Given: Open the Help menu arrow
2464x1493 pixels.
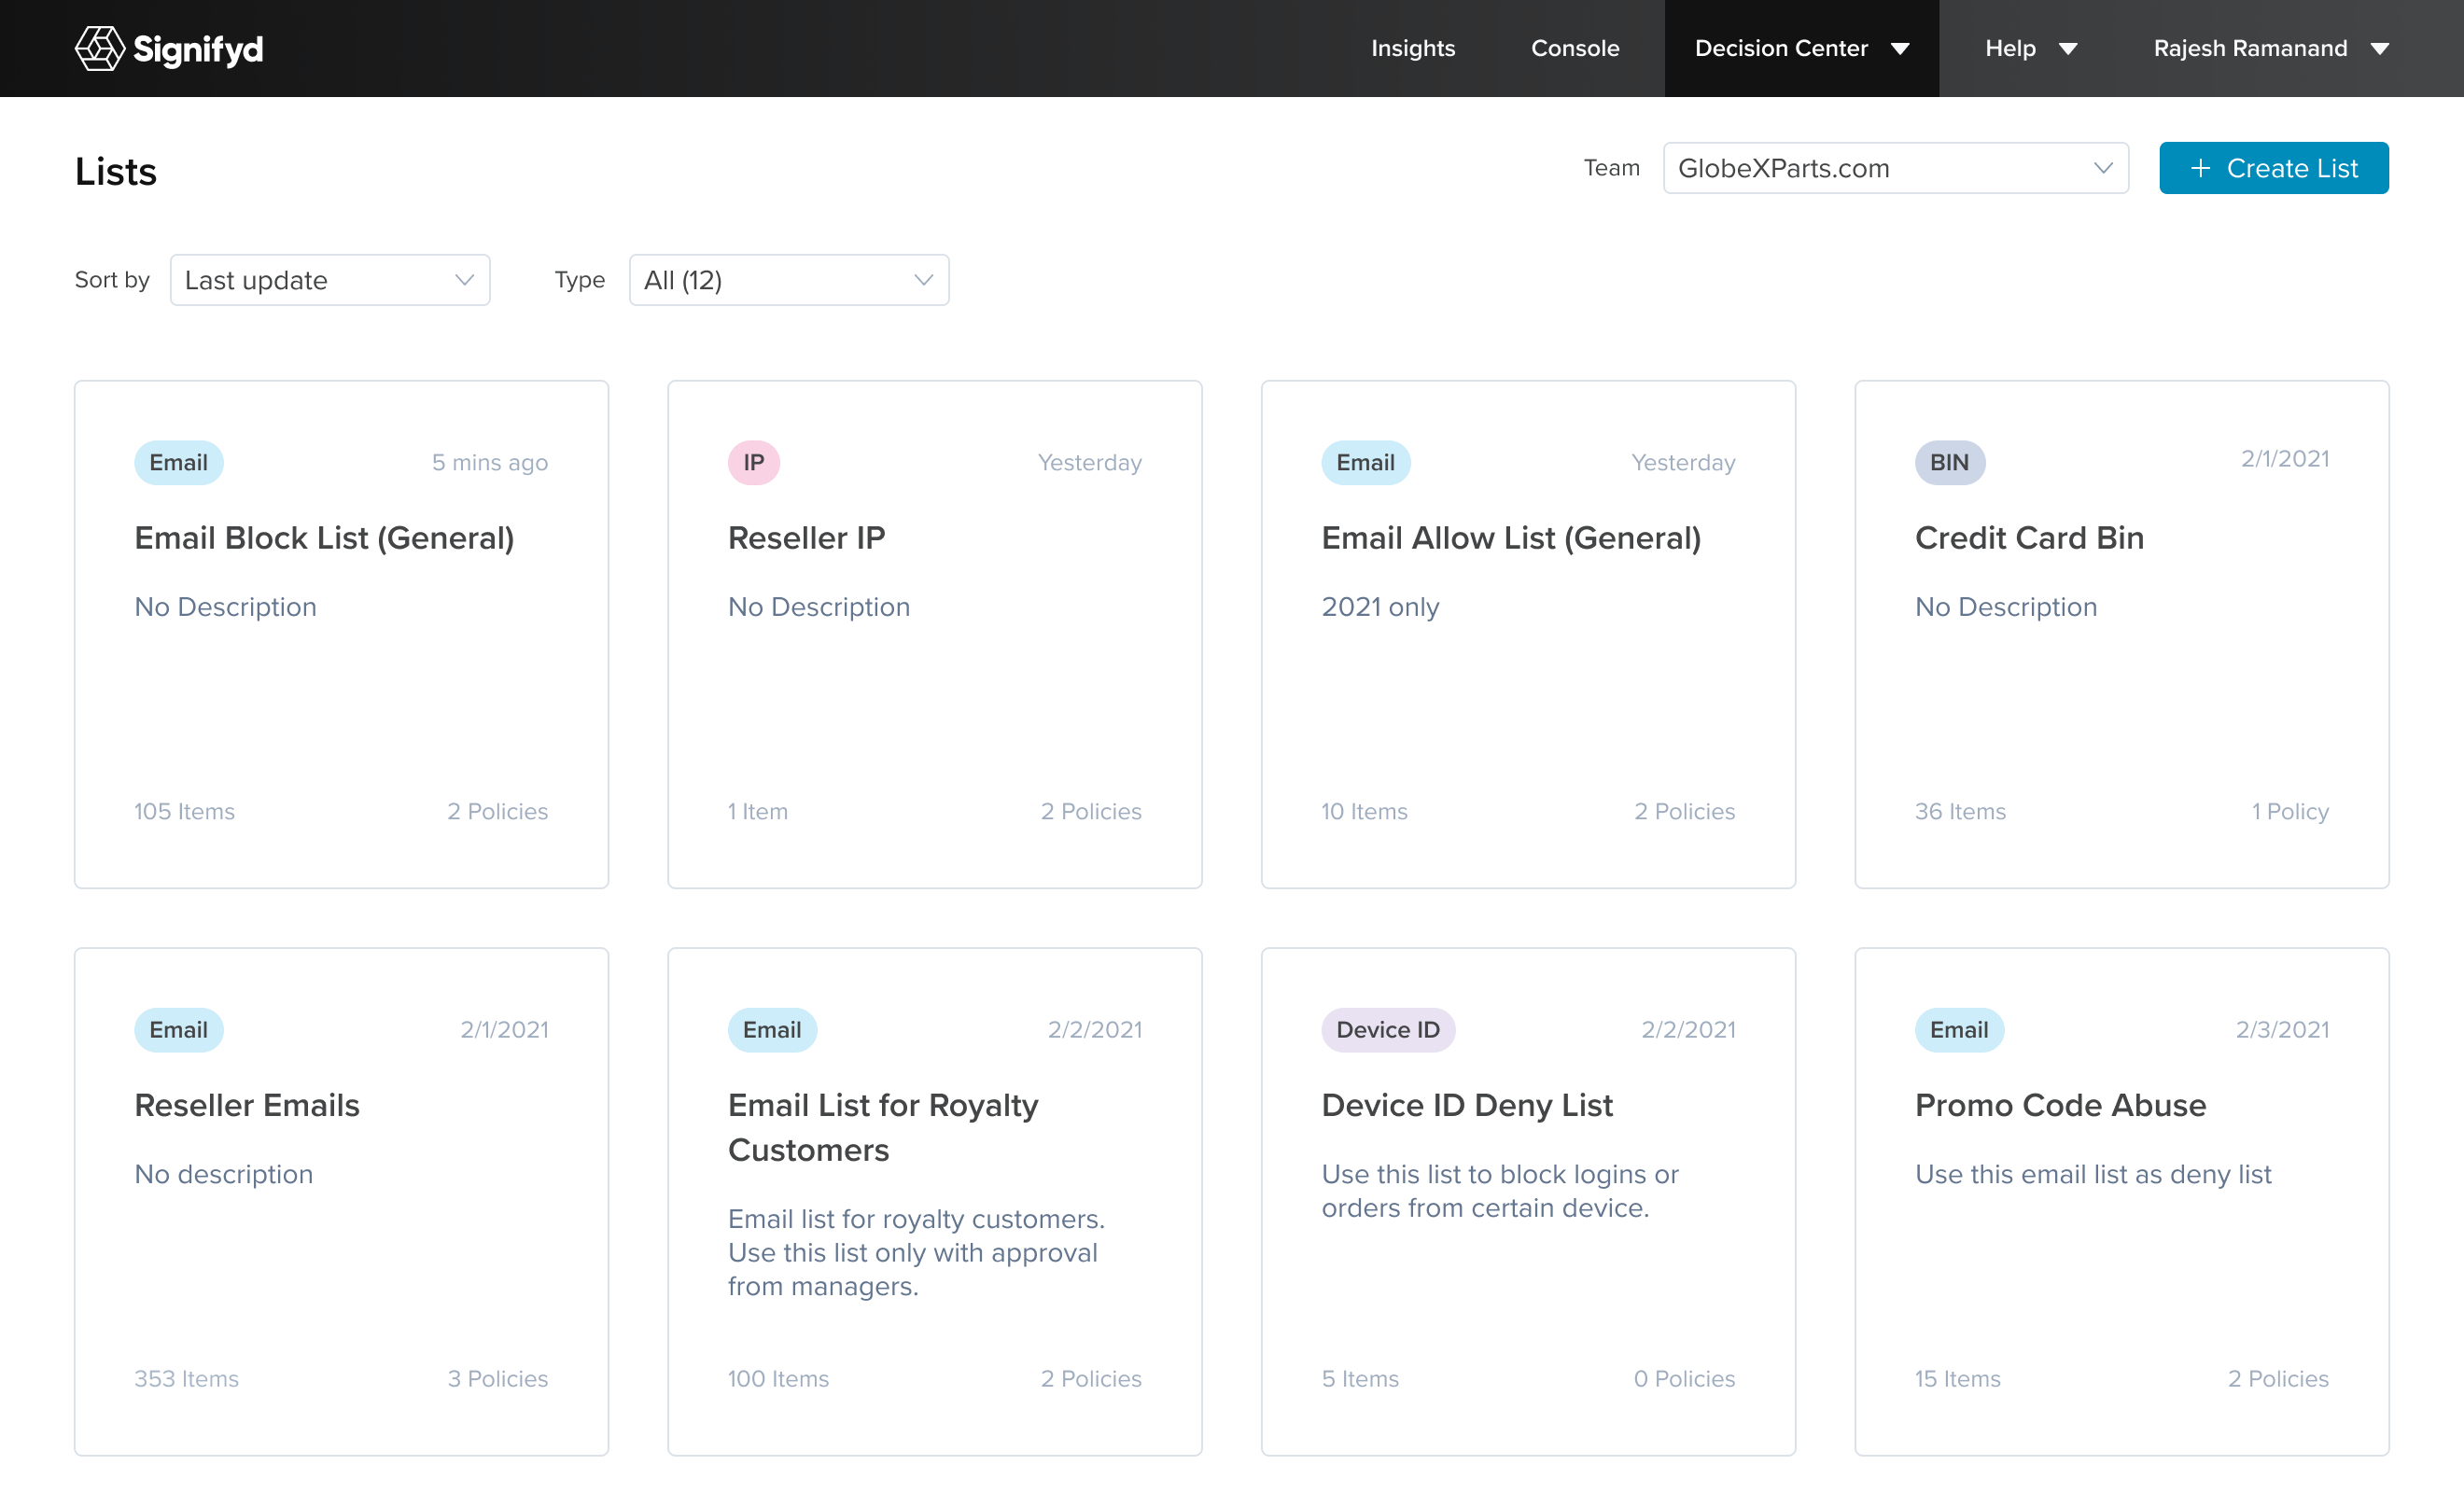Looking at the screenshot, I should pos(2068,49).
